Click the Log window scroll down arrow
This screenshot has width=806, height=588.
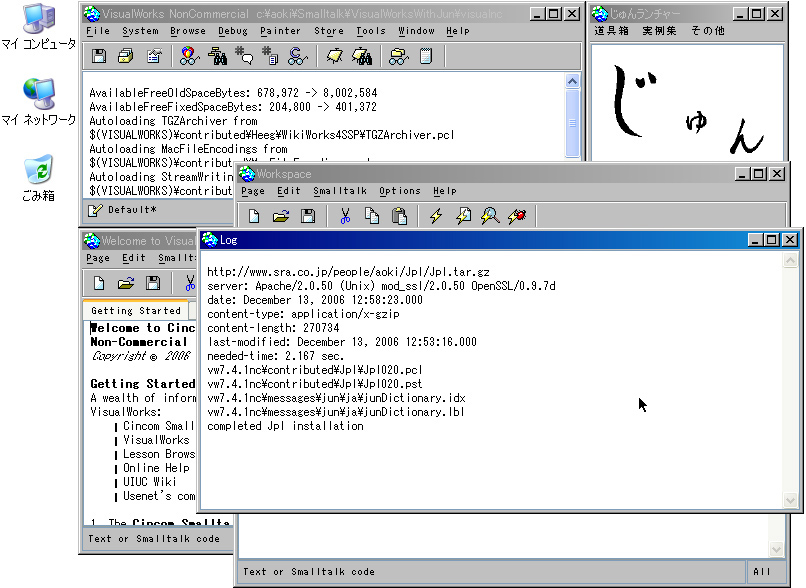(x=790, y=500)
